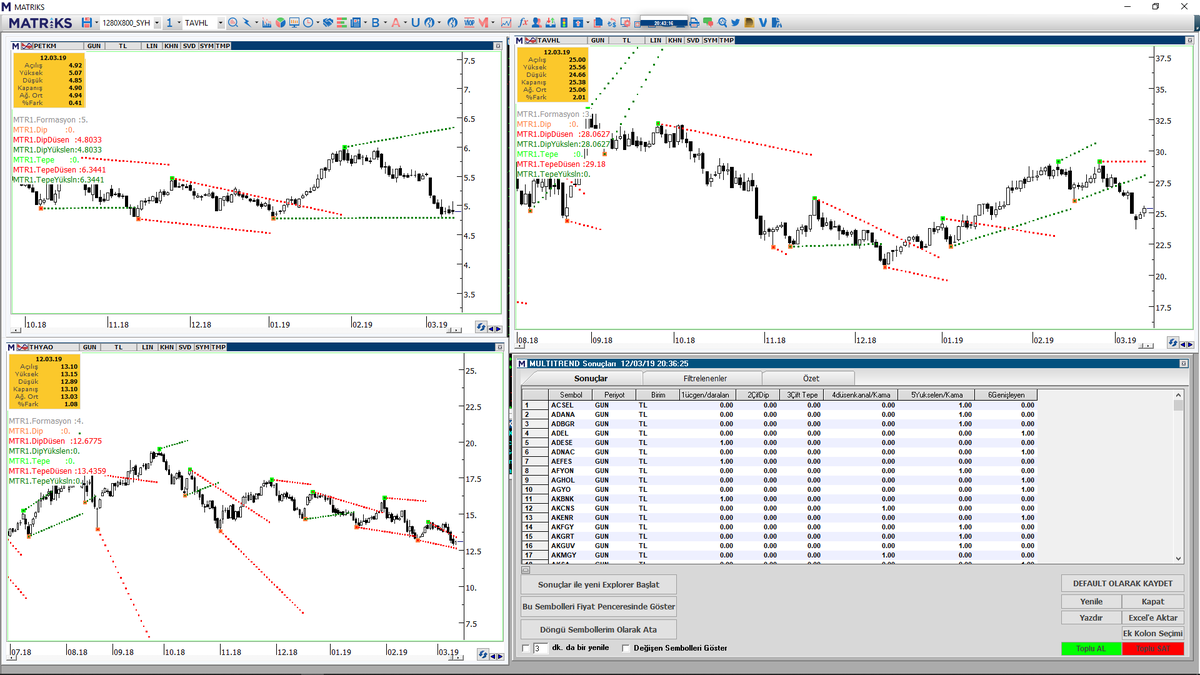Viewport: 1200px width, 675px height.
Task: Toggle SVD in the TAVHL chart header
Action: click(x=693, y=40)
